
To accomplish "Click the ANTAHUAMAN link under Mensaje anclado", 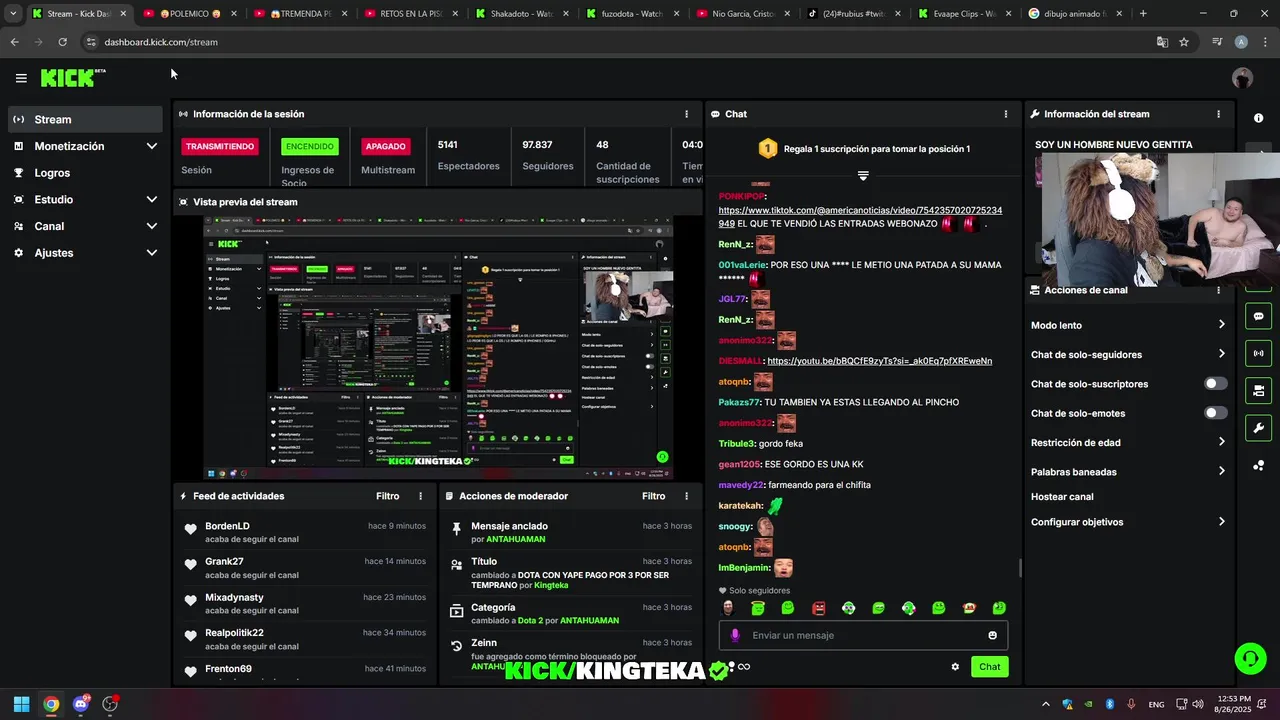I will point(515,539).
